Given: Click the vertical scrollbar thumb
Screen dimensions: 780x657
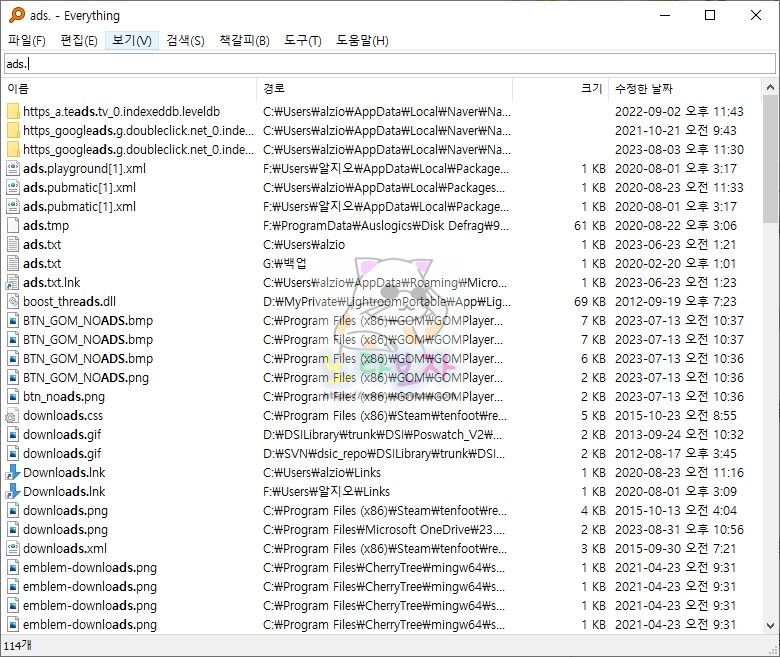Looking at the screenshot, I should [x=770, y=159].
